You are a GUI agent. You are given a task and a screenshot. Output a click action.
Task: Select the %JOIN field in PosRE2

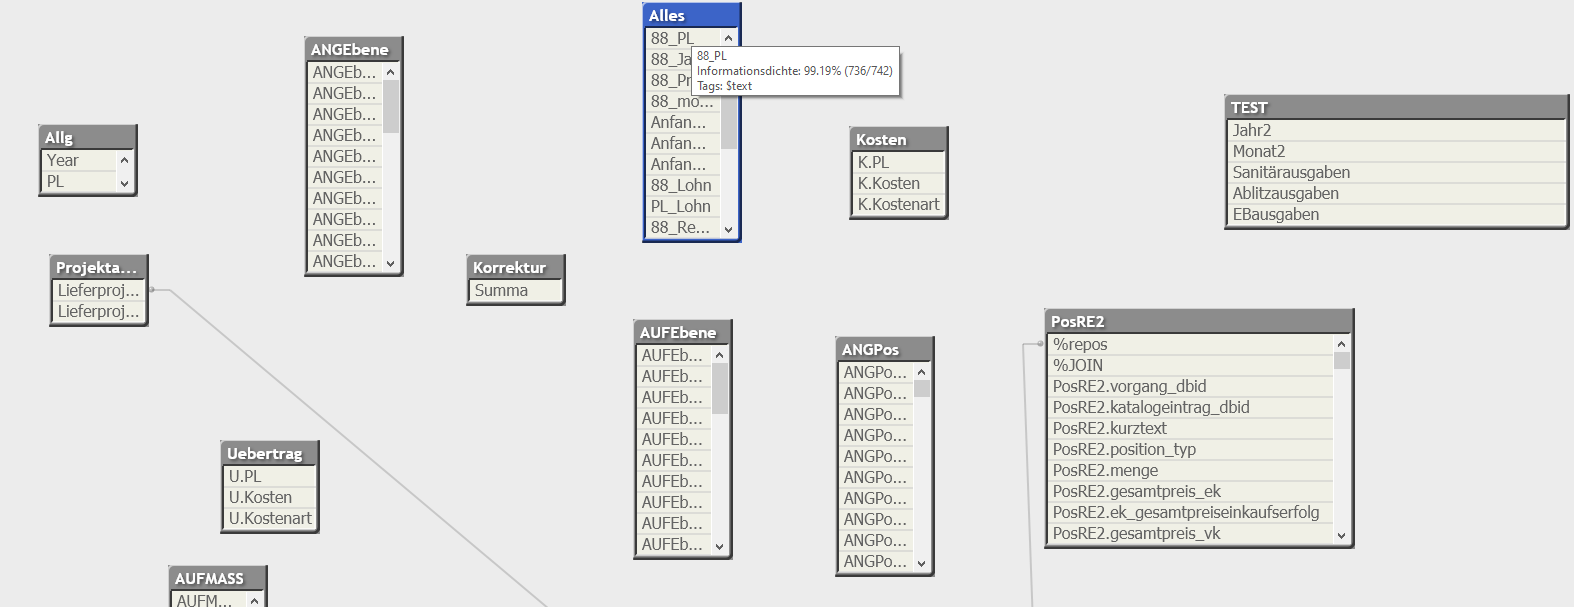tap(1078, 366)
